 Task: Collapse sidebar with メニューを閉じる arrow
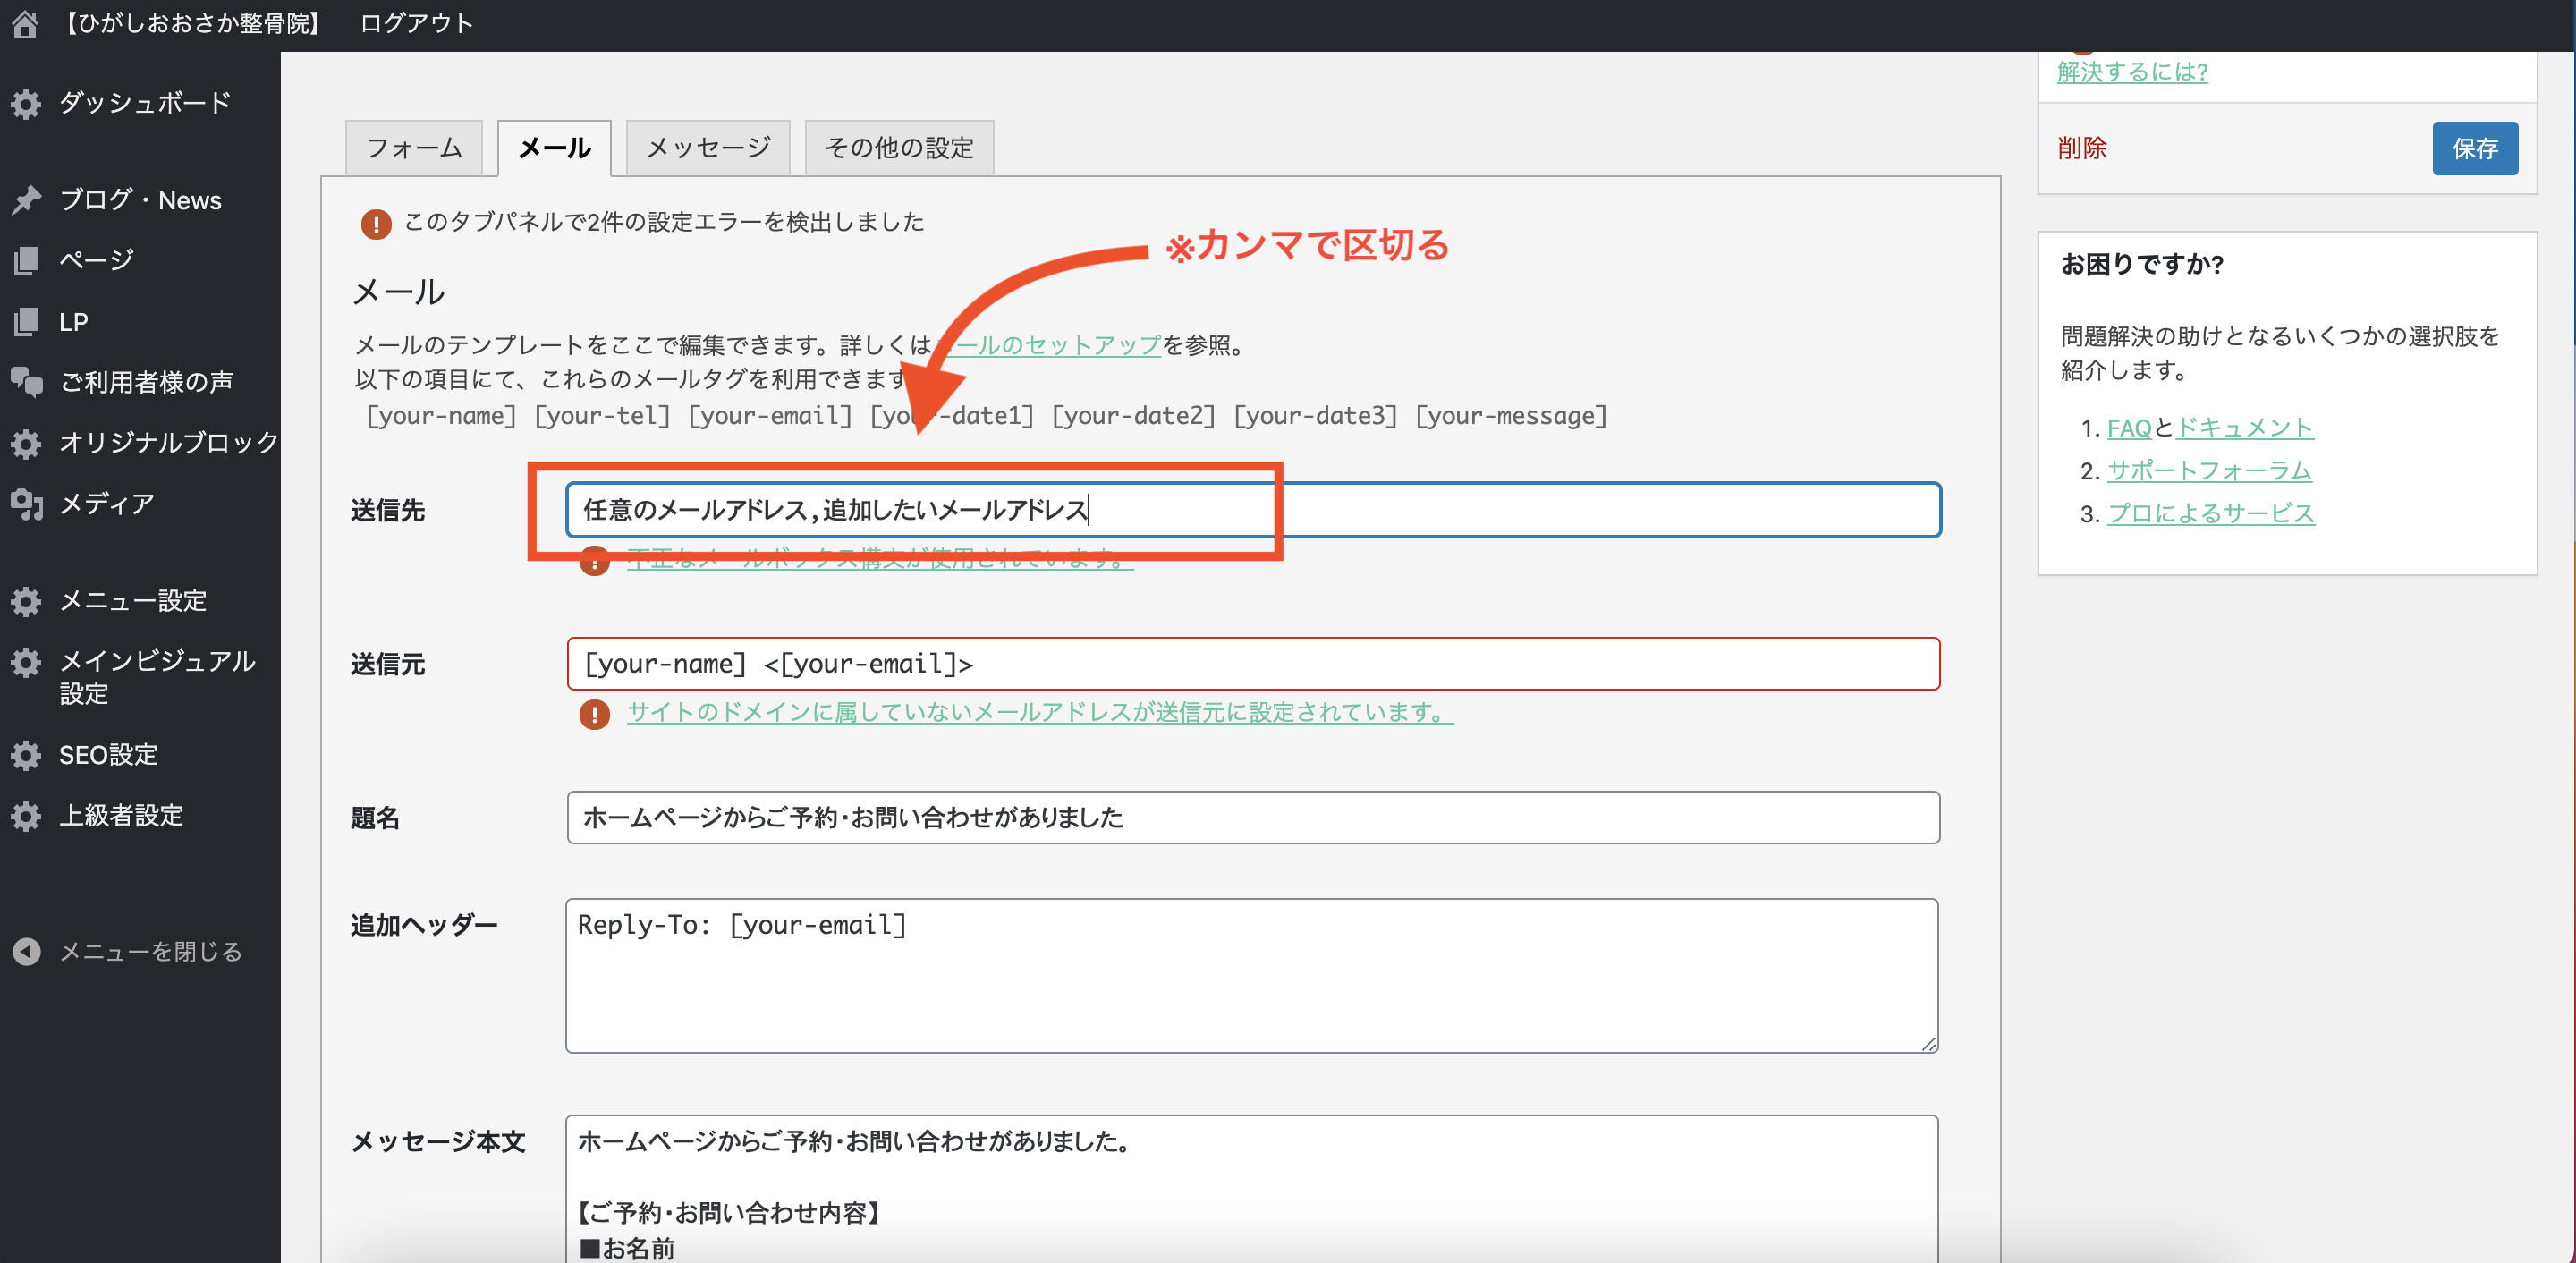click(26, 951)
